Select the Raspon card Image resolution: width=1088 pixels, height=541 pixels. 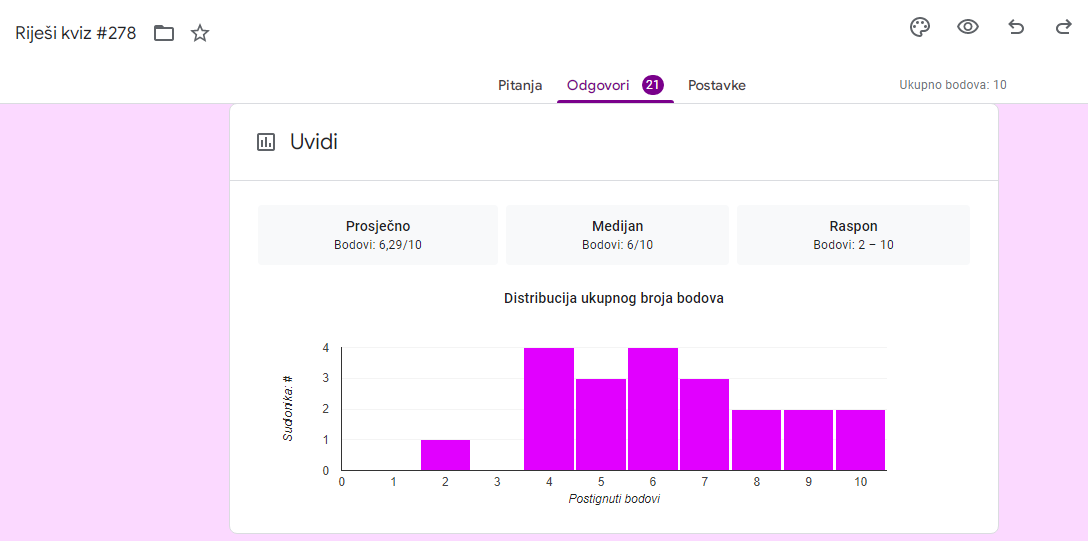click(853, 235)
